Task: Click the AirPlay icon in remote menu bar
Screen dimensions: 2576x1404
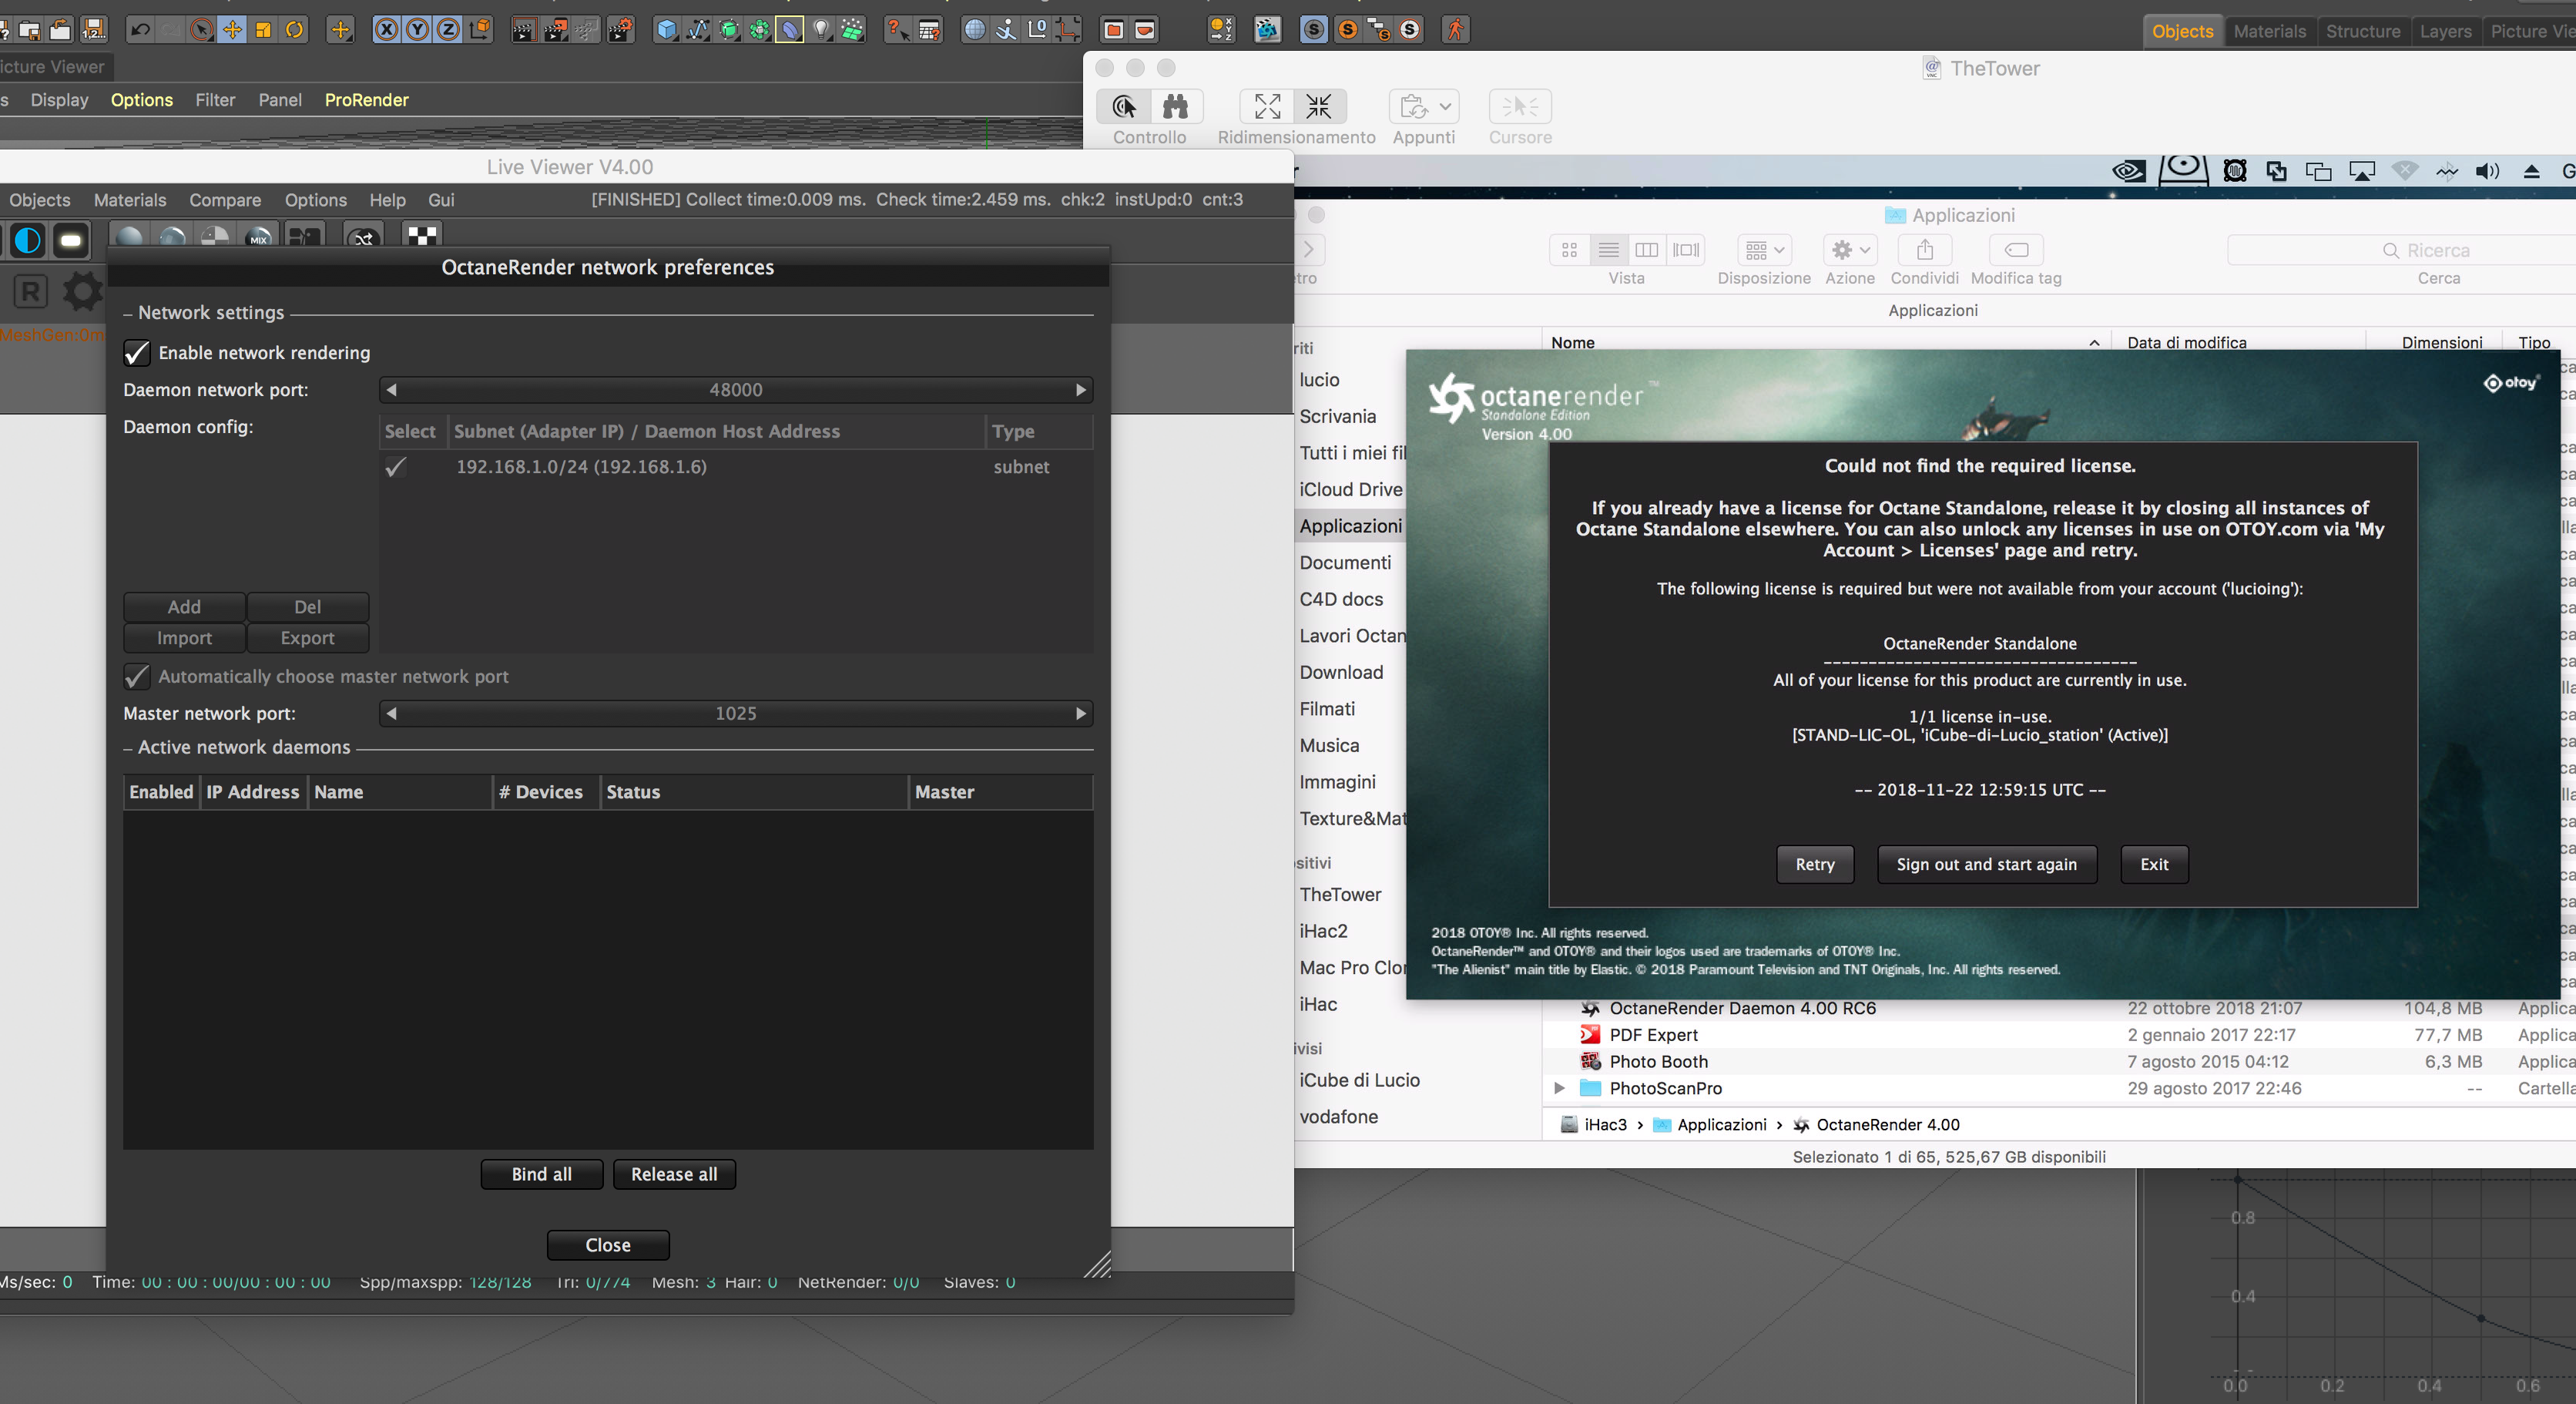Action: tap(2362, 171)
